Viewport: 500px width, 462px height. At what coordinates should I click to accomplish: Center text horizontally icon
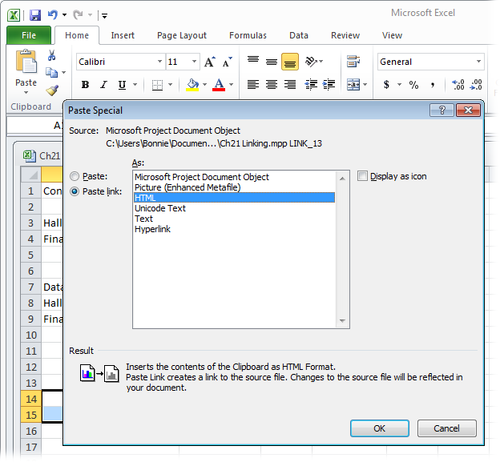tap(271, 85)
